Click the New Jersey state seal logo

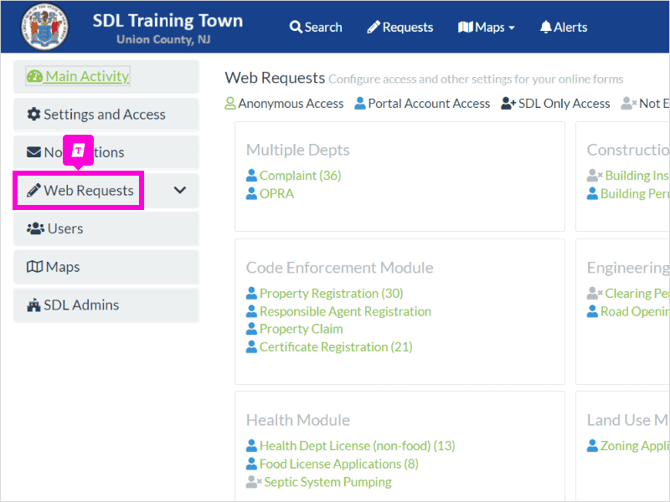click(45, 27)
